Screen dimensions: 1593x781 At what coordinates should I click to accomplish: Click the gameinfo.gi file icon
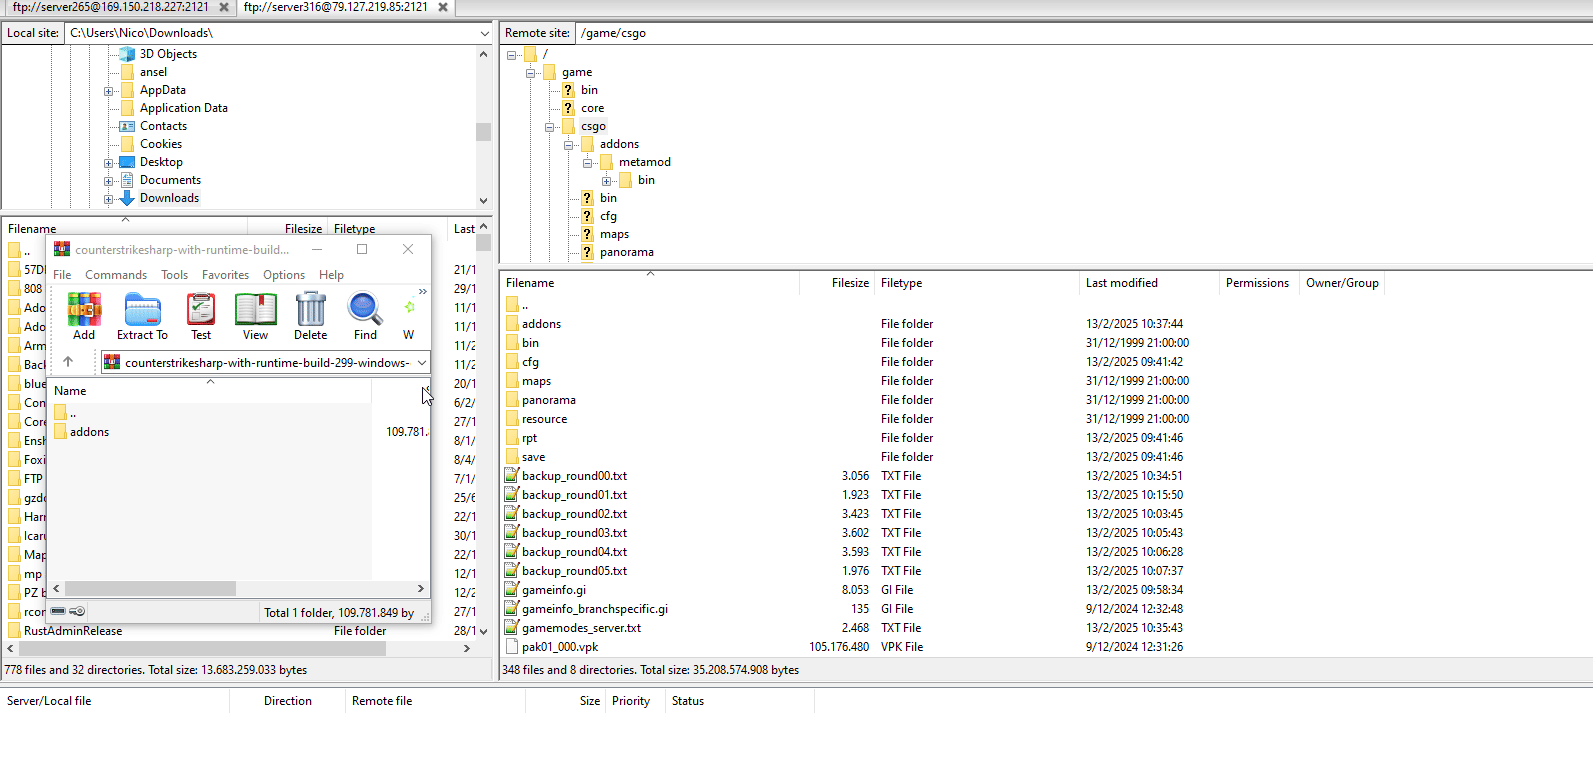pyautogui.click(x=512, y=590)
